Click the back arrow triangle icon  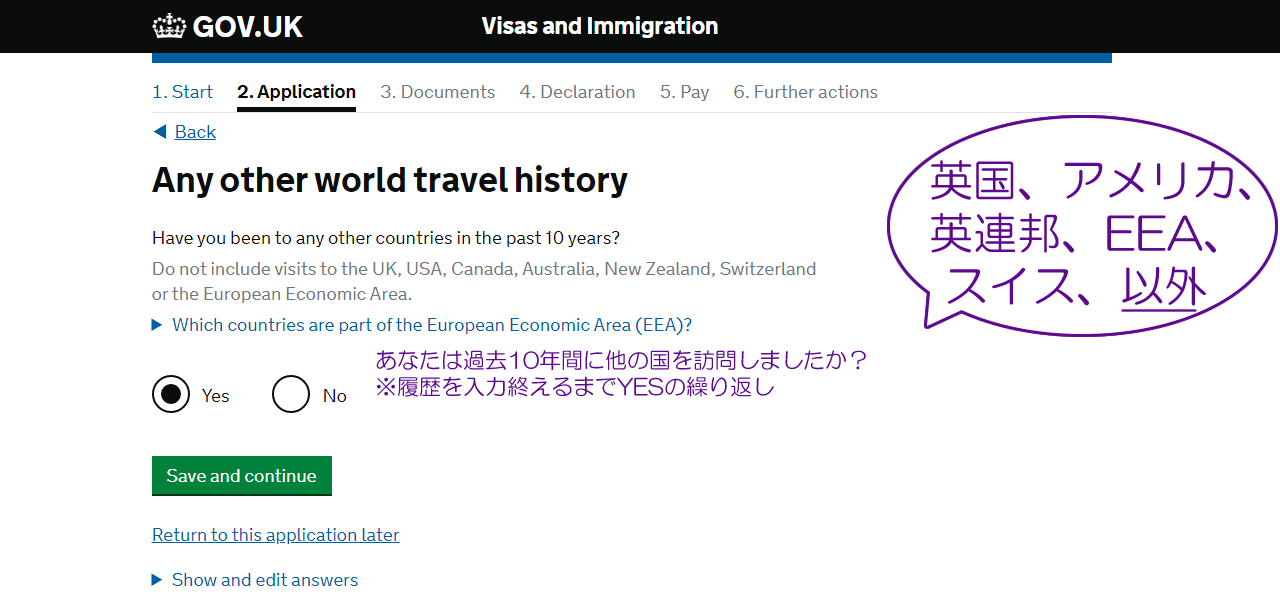coord(160,132)
